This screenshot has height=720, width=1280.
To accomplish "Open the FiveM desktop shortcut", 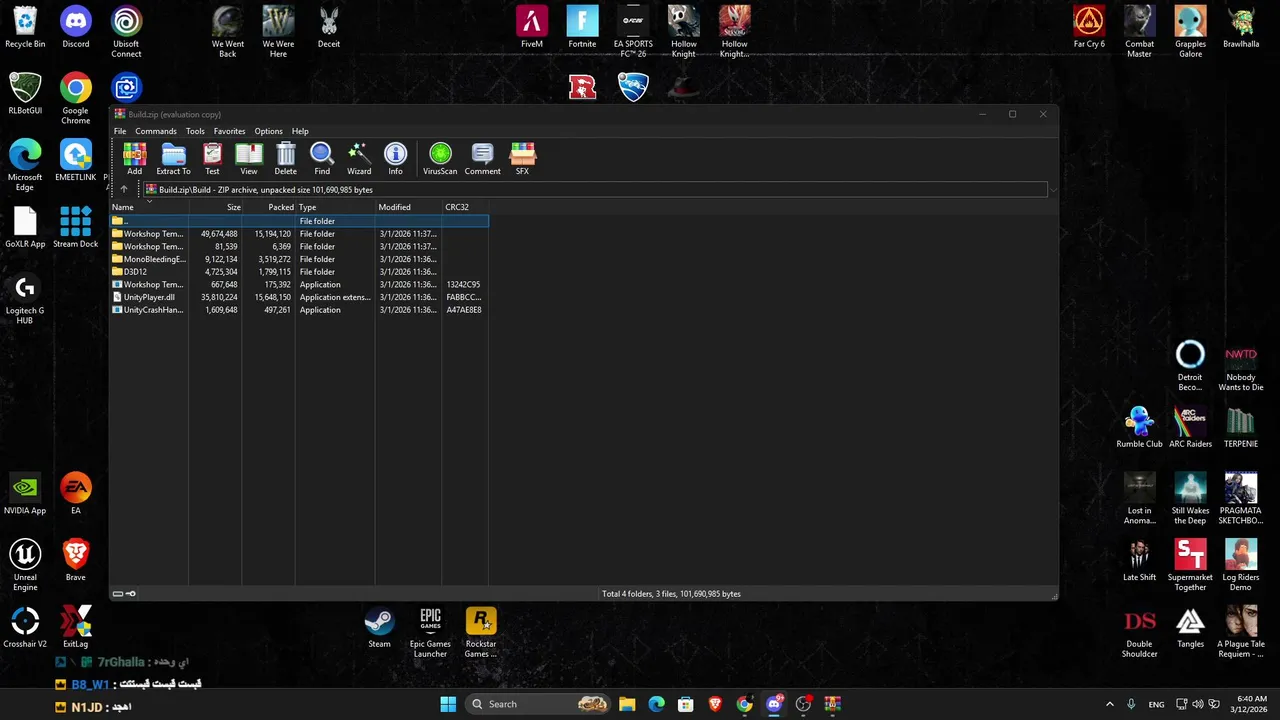I will [x=532, y=28].
